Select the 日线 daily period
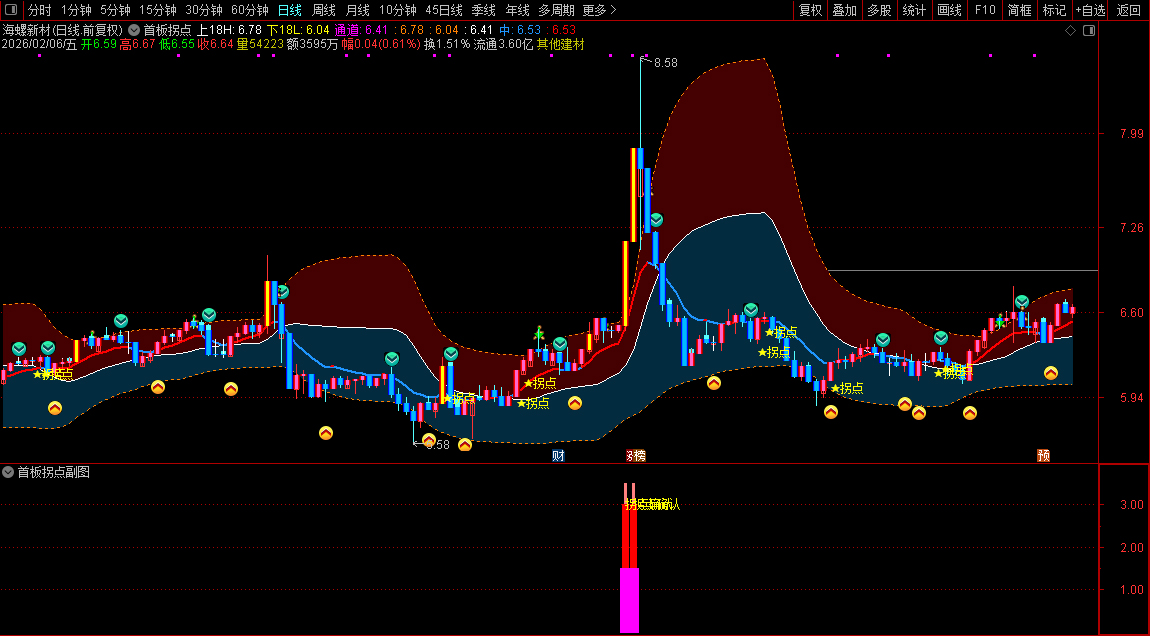1150x636 pixels. pyautogui.click(x=290, y=10)
